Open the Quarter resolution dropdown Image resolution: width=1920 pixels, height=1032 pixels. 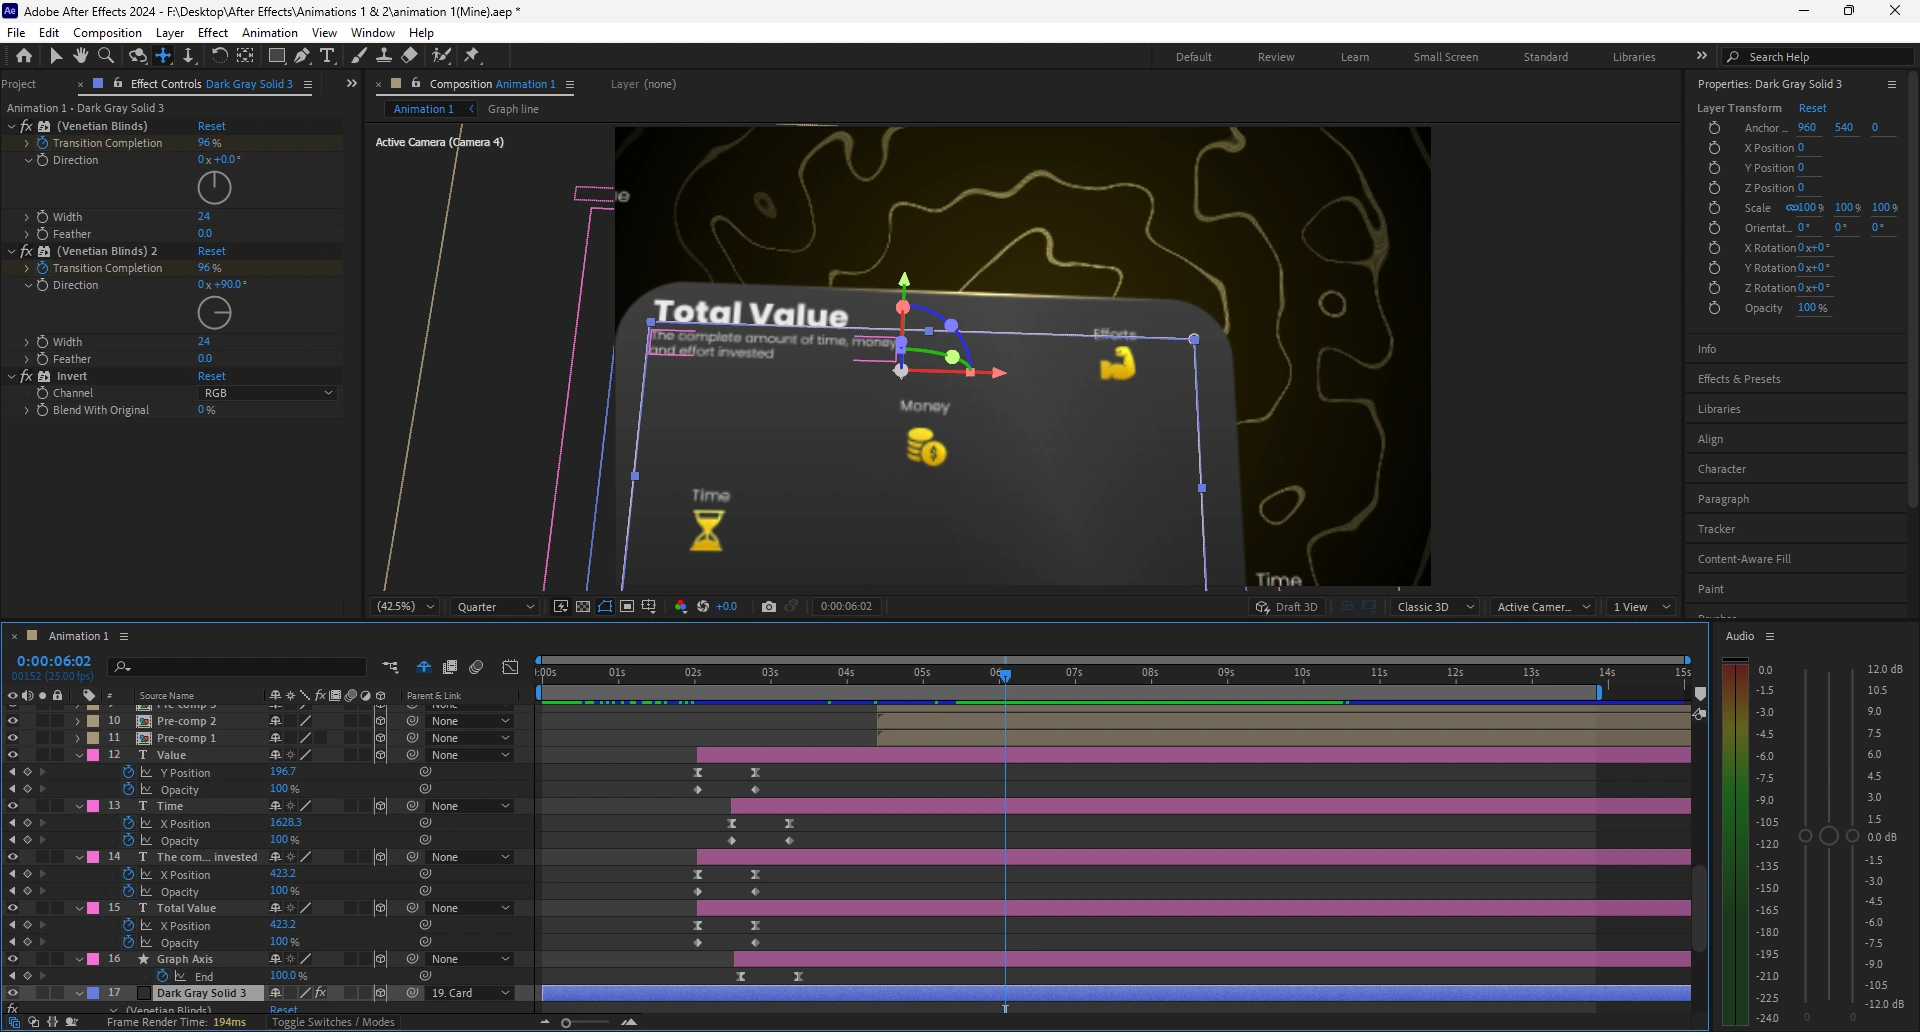point(495,607)
